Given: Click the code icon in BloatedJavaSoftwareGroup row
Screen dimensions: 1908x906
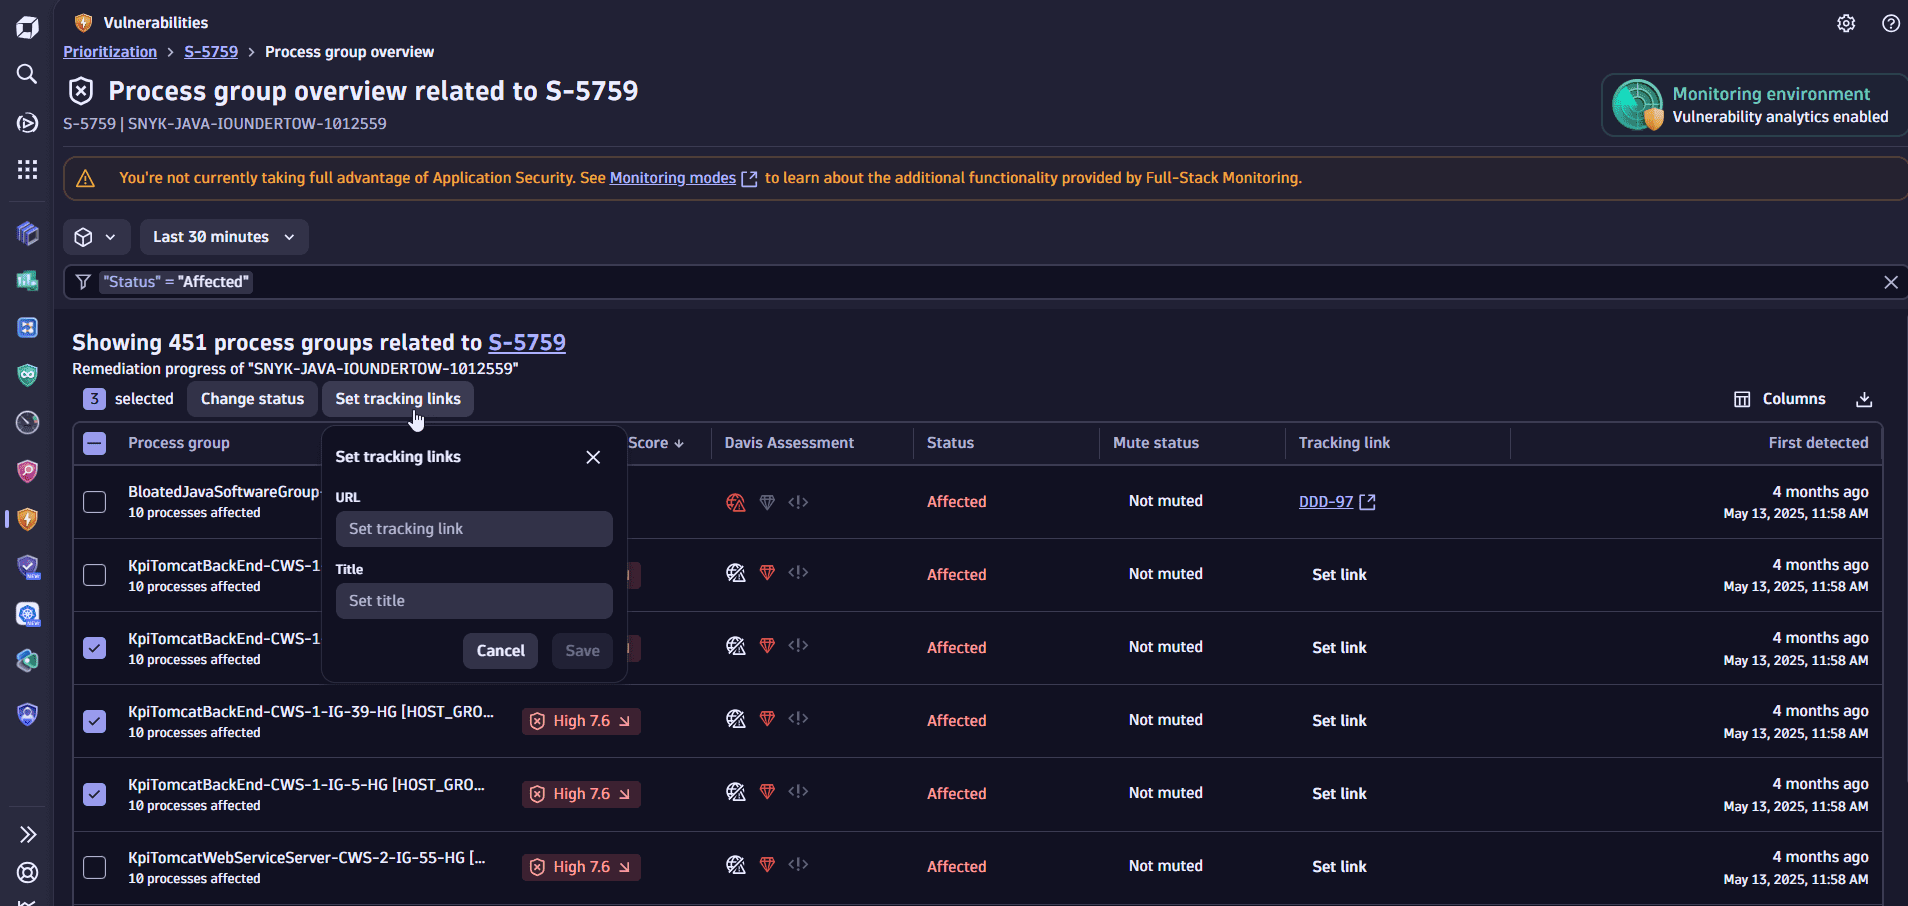Looking at the screenshot, I should coord(798,502).
